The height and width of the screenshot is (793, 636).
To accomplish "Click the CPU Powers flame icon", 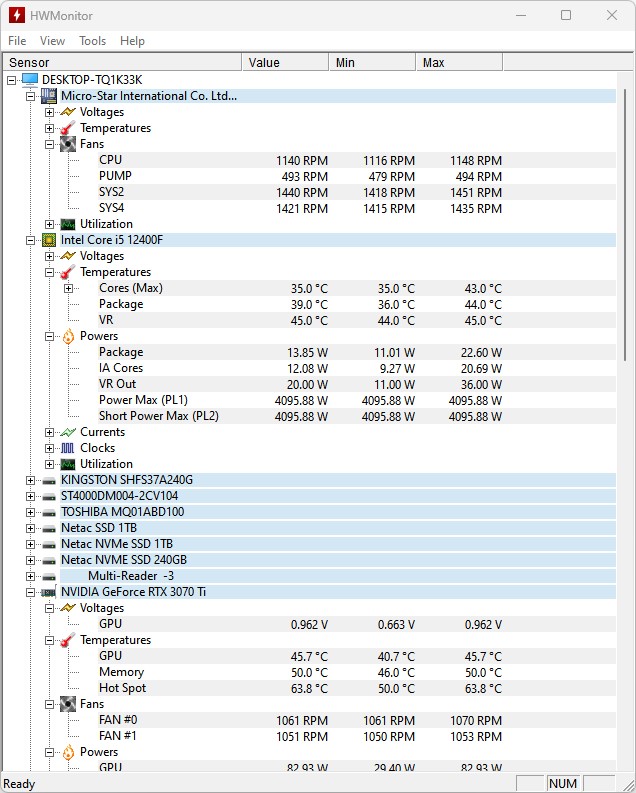I will pos(68,336).
